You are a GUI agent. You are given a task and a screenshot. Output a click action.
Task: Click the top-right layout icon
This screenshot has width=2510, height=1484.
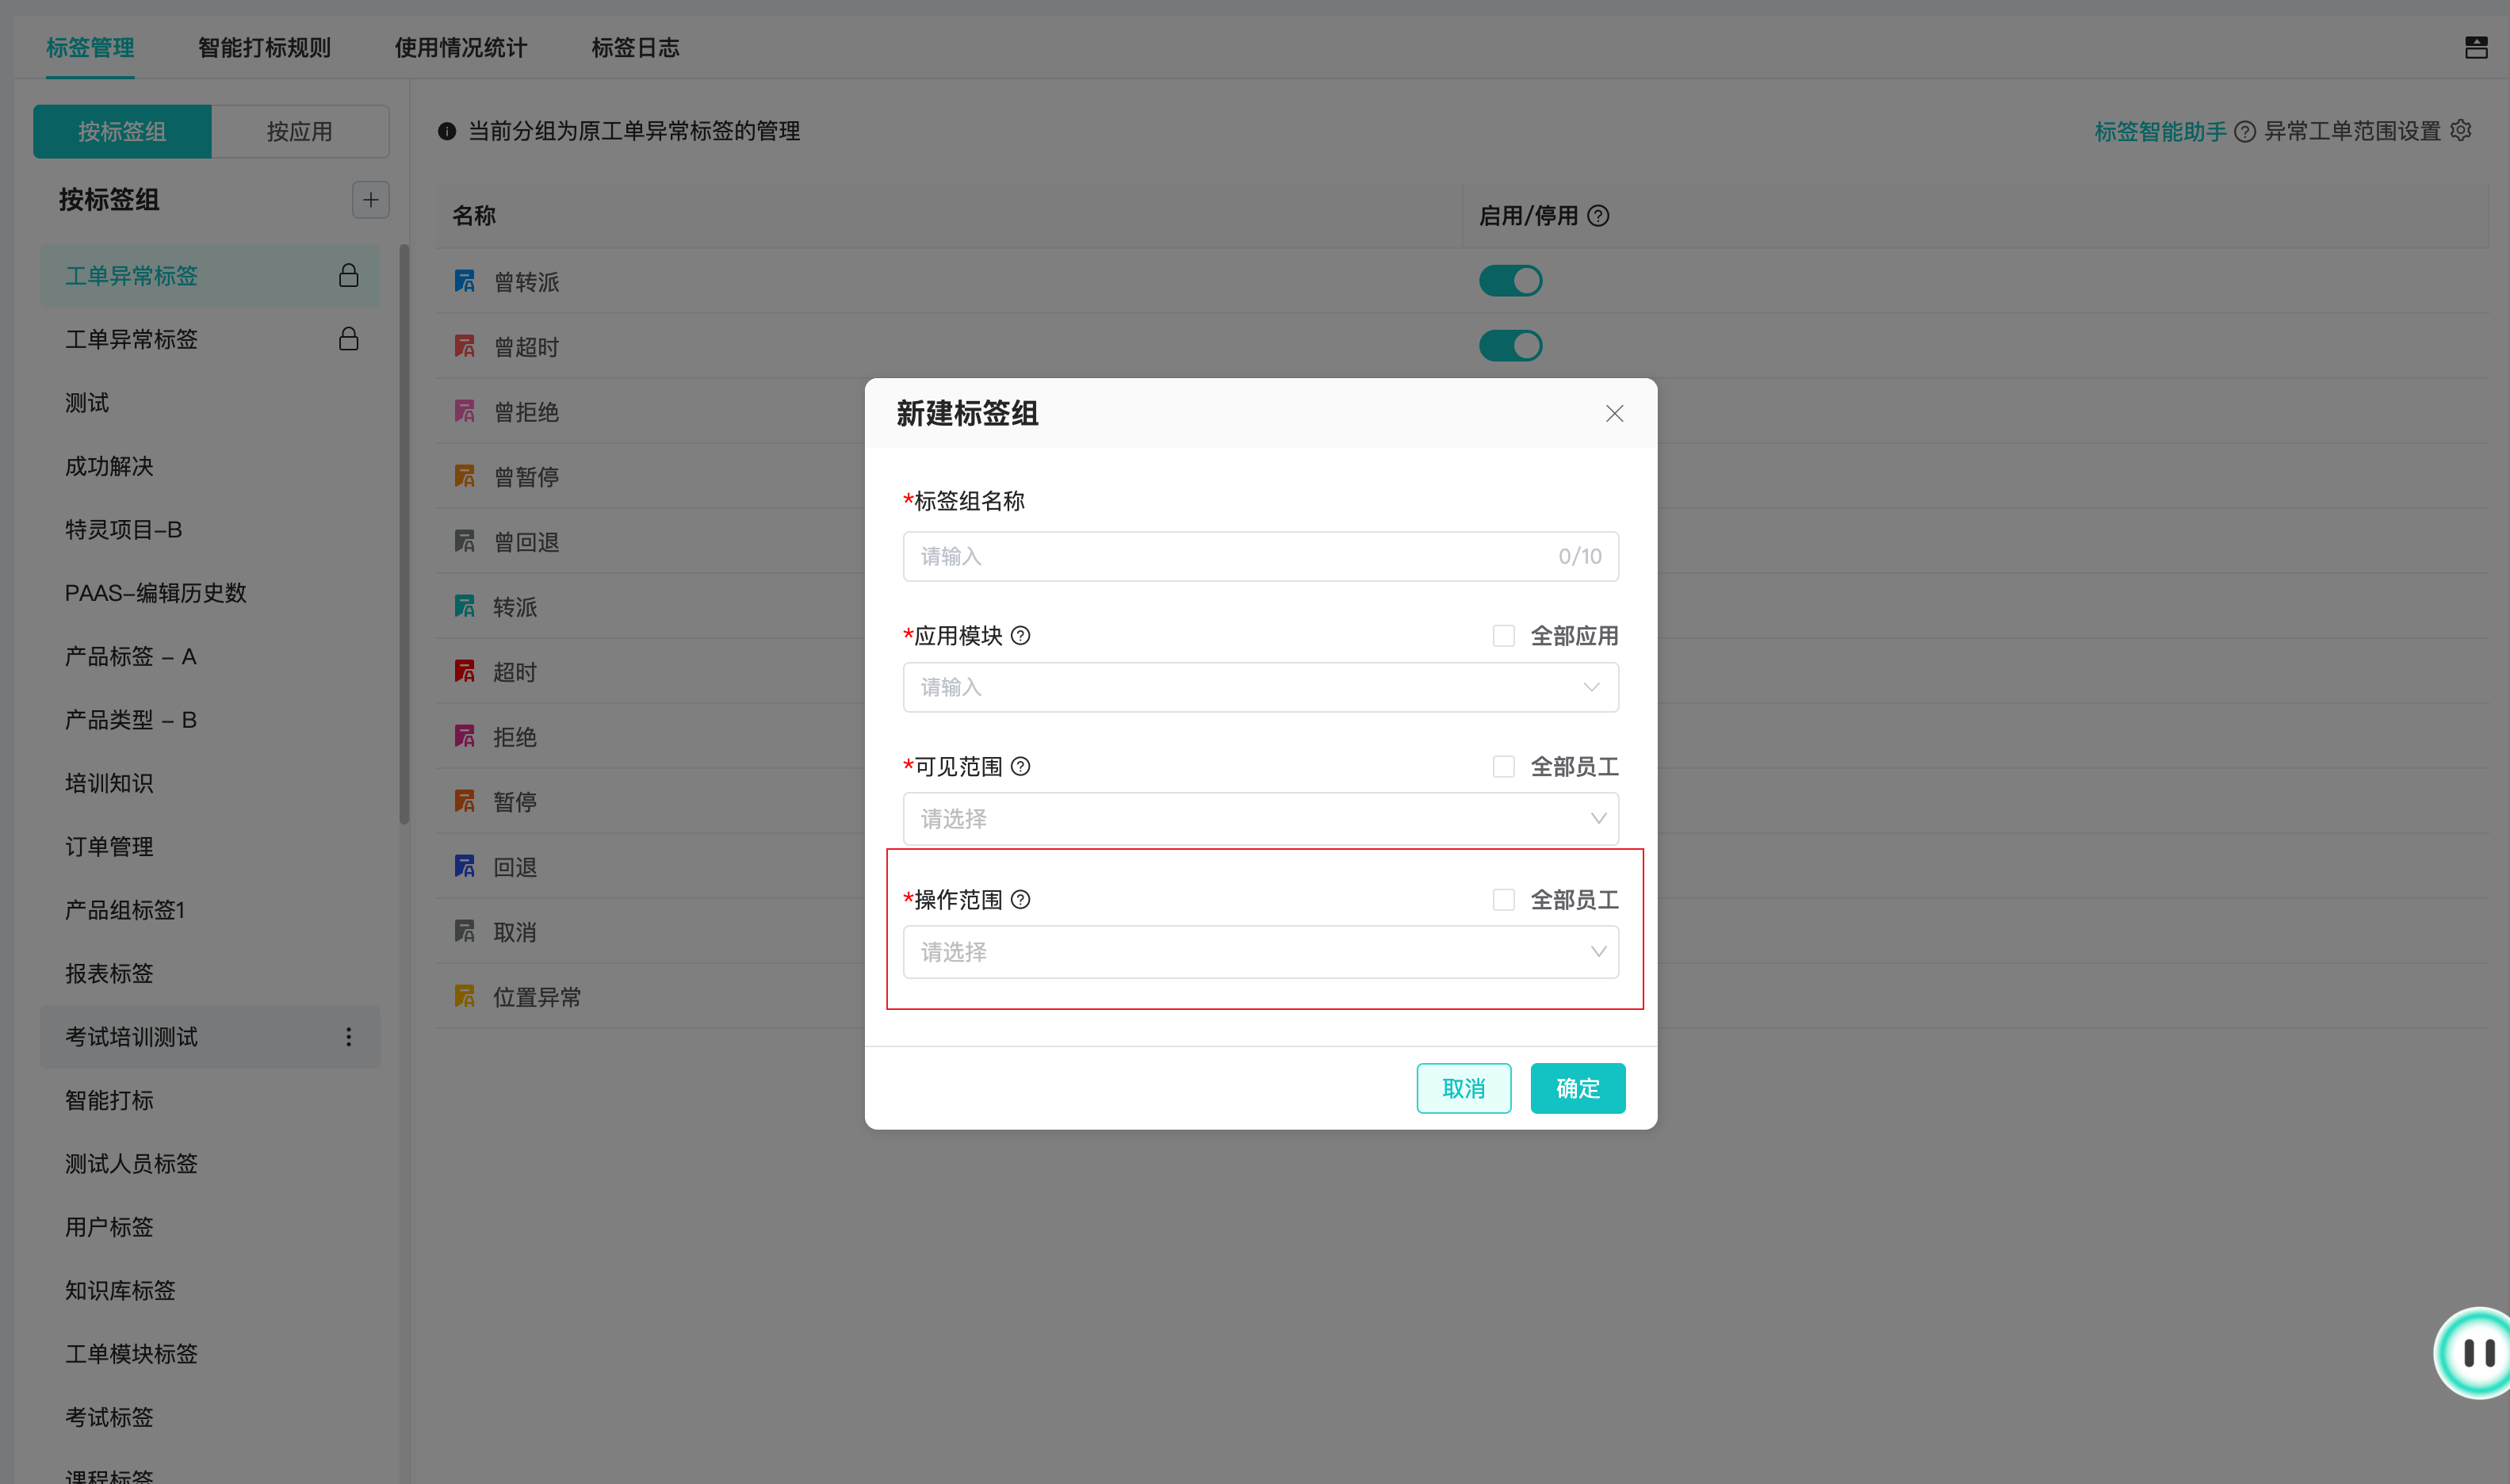coord(2476,47)
